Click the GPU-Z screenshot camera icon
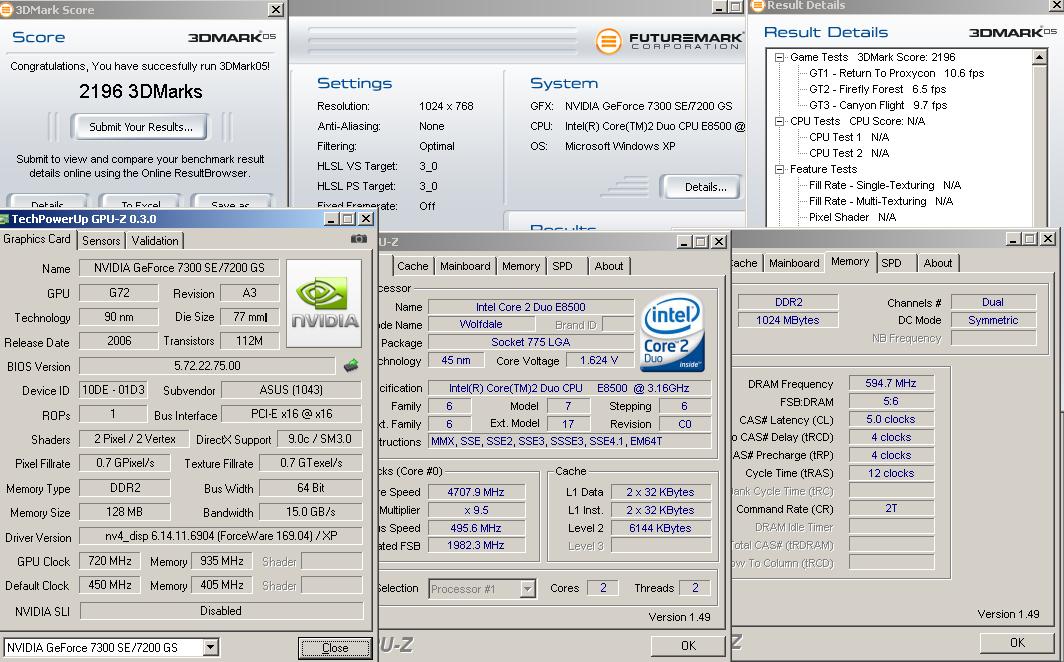This screenshot has width=1064, height=662. [359, 239]
